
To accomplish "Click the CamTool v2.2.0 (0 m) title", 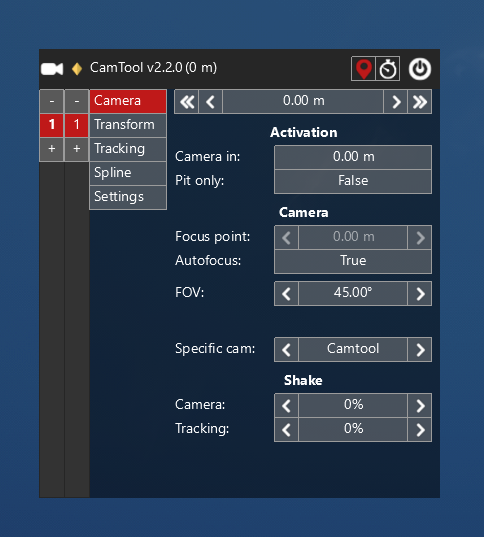I will tap(153, 68).
